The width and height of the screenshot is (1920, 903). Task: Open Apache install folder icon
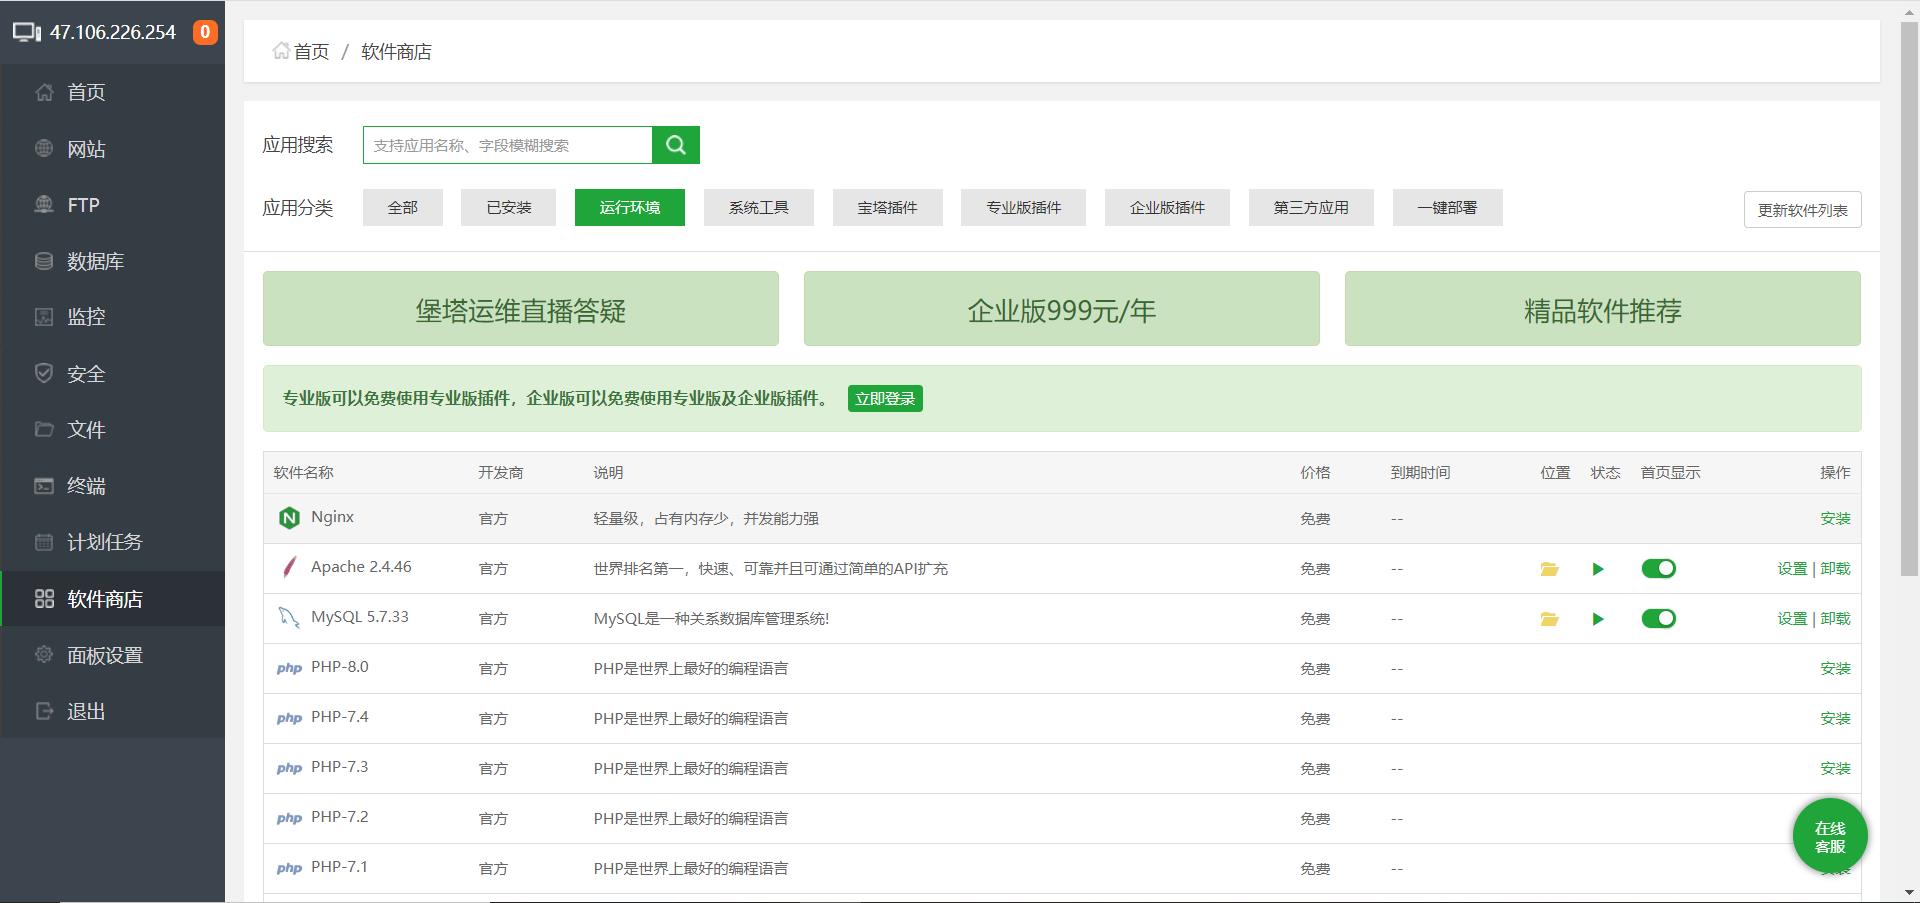click(1549, 569)
